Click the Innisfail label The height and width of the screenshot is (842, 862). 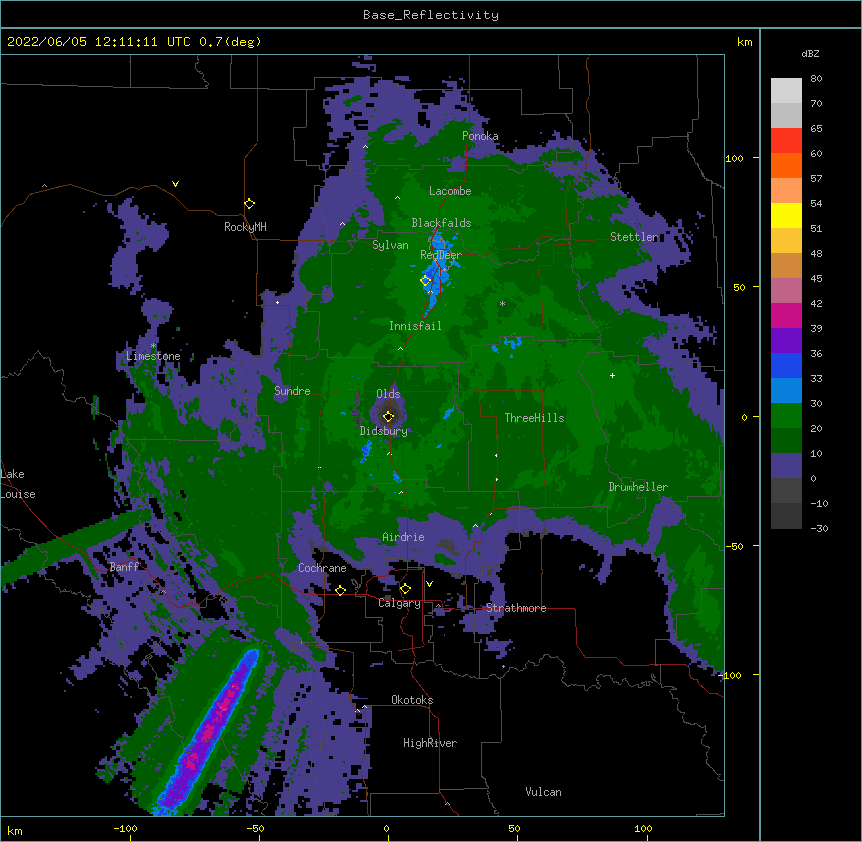pos(415,326)
